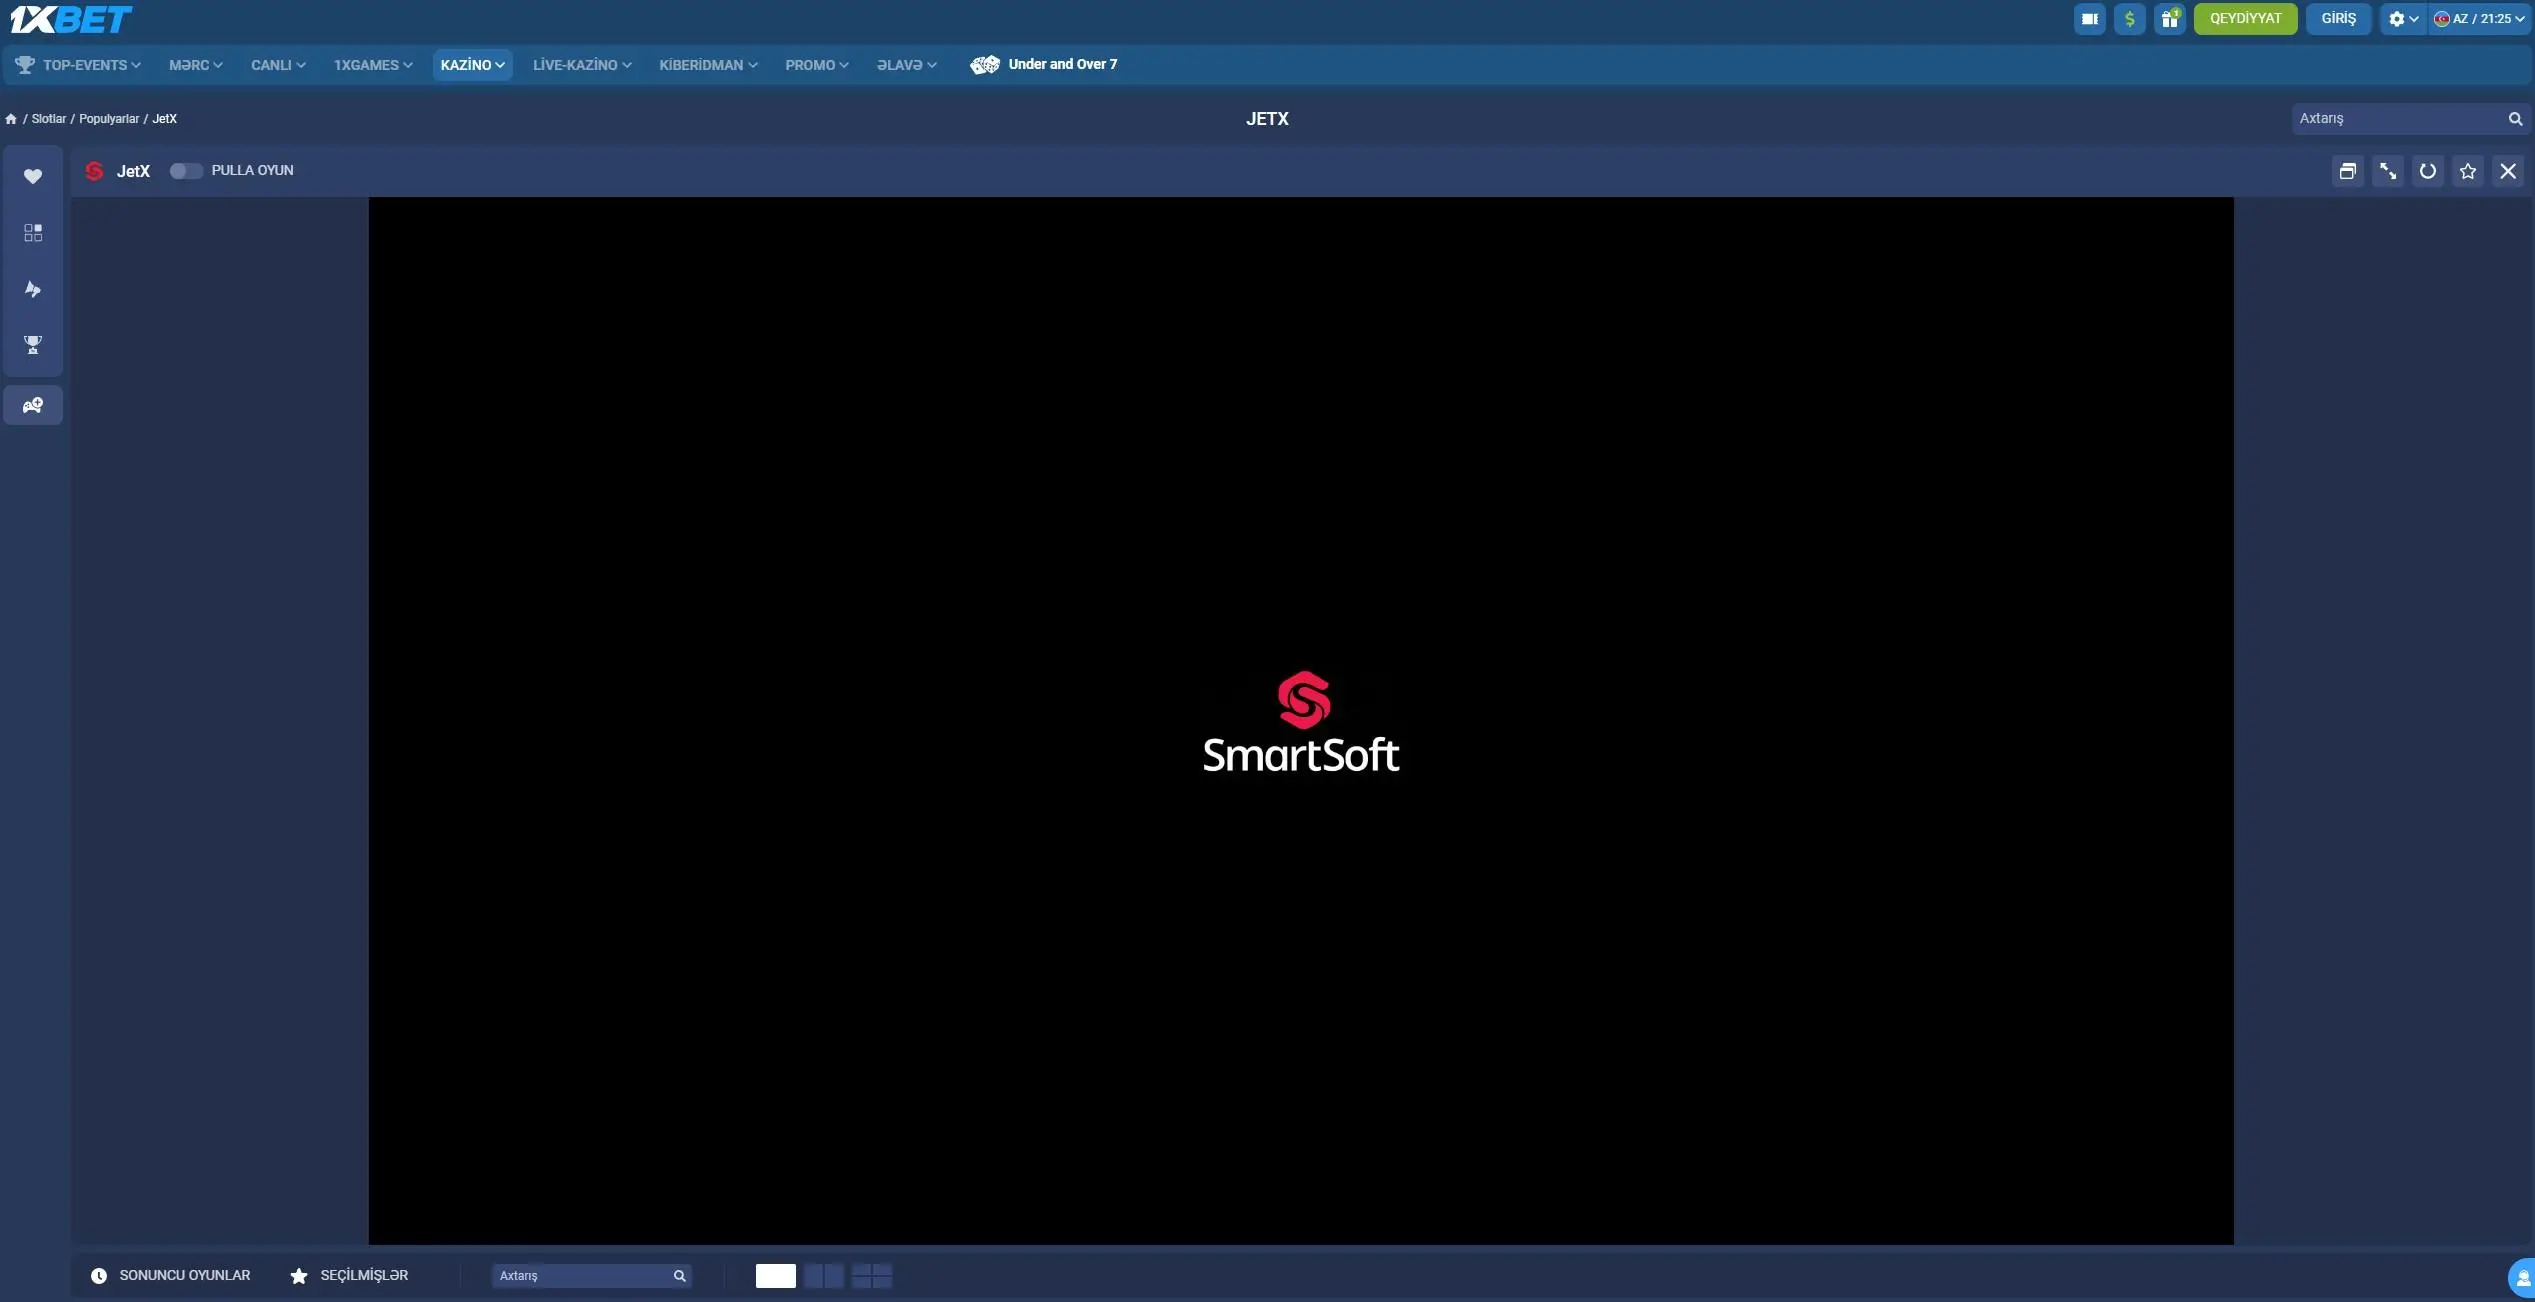Viewport: 2535px width, 1302px height.
Task: Add JetX to favorites via star icon
Action: [x=2467, y=171]
